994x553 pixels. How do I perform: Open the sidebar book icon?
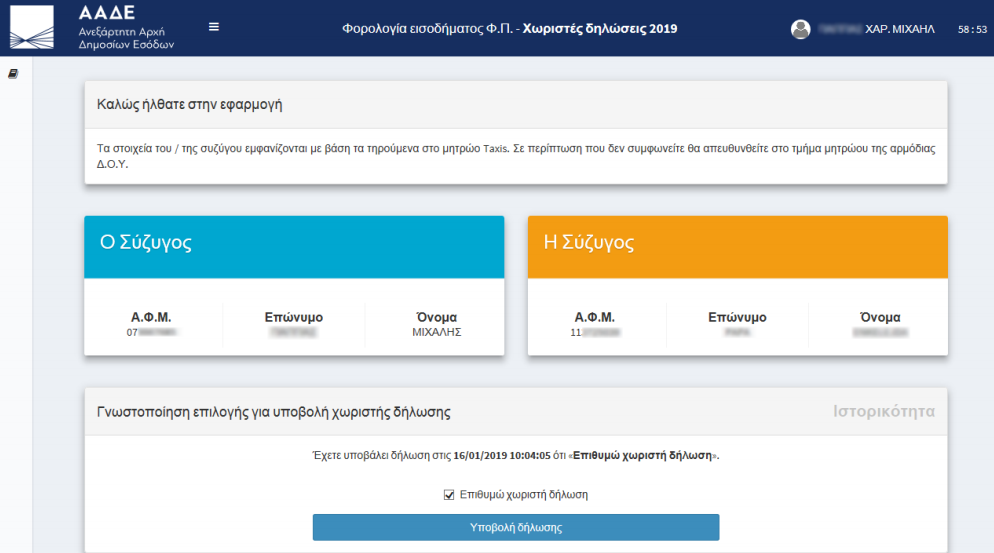(x=13, y=74)
